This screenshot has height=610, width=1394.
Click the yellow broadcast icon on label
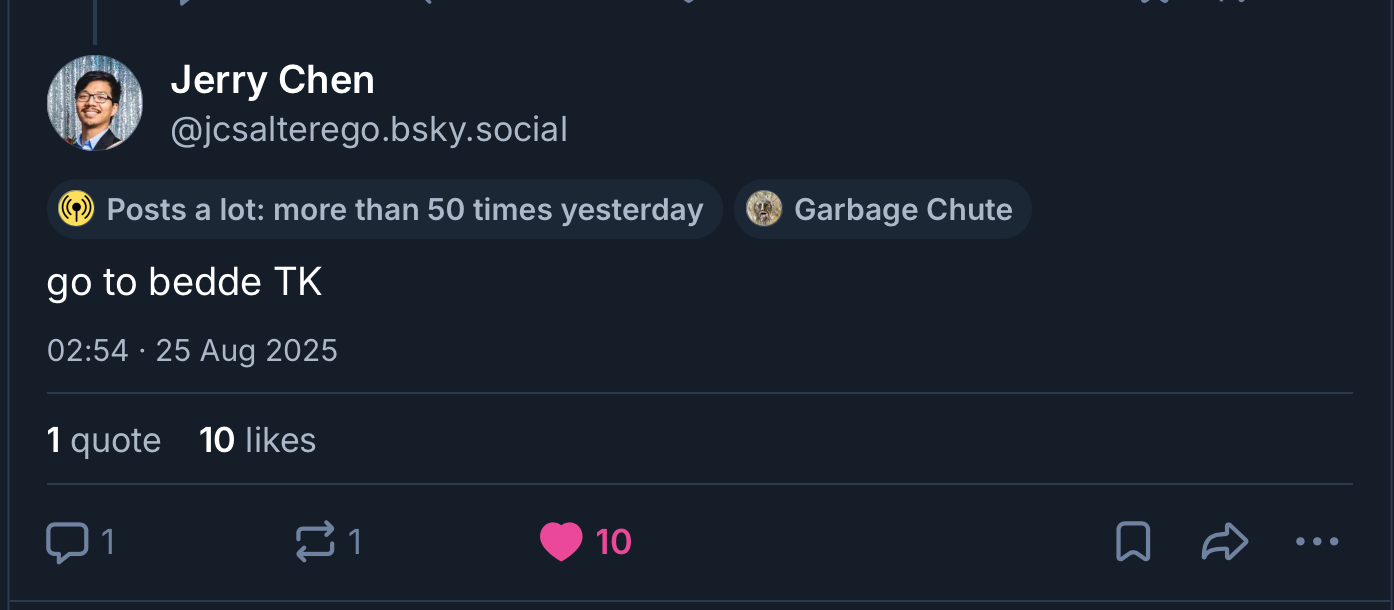tap(76, 210)
